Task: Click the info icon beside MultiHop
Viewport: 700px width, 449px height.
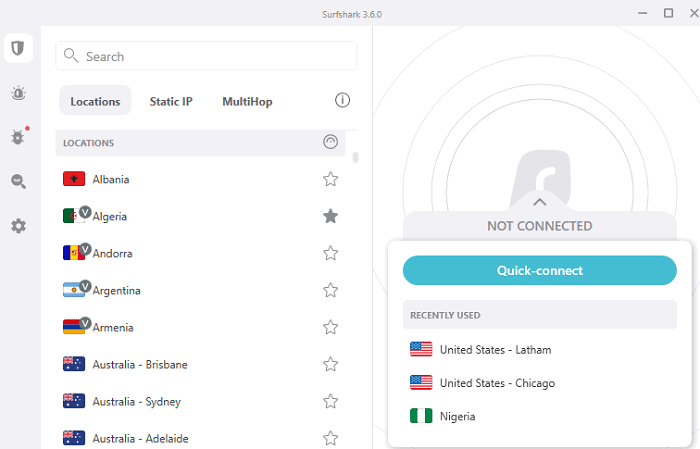Action: [x=342, y=101]
